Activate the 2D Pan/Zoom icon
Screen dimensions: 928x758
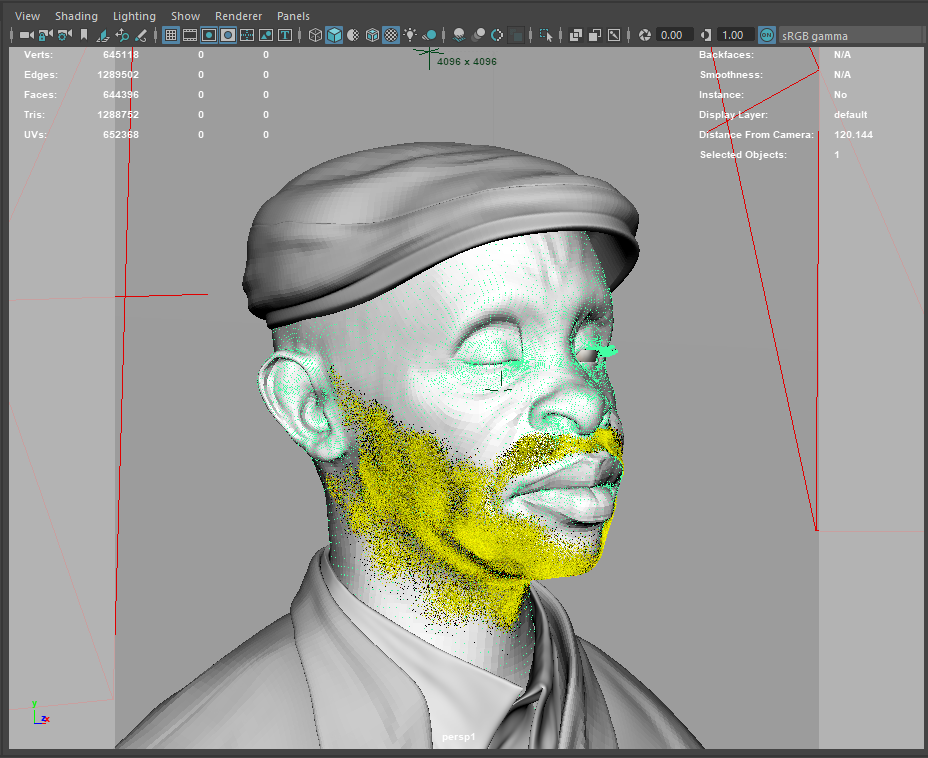click(122, 36)
